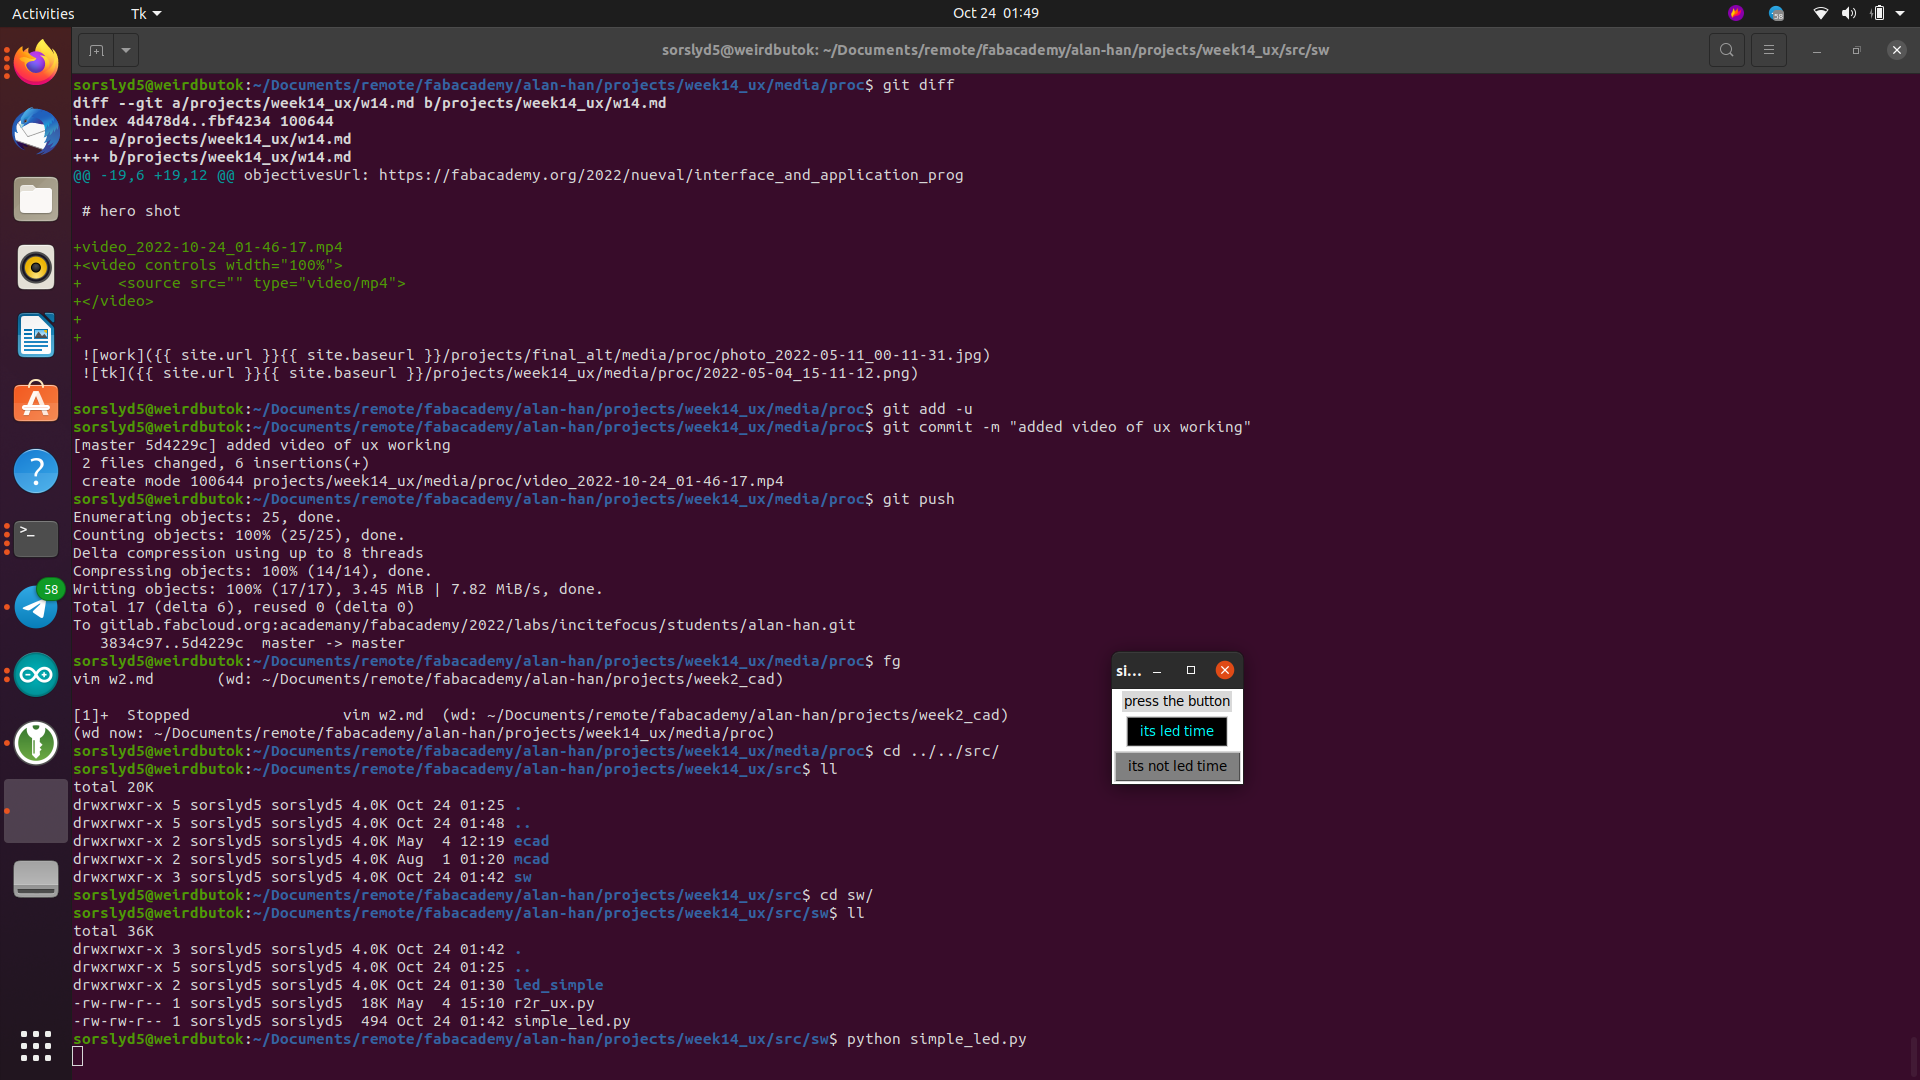Open Firefox from the dock
Viewport: 1920px width, 1080px height.
pyautogui.click(x=36, y=63)
